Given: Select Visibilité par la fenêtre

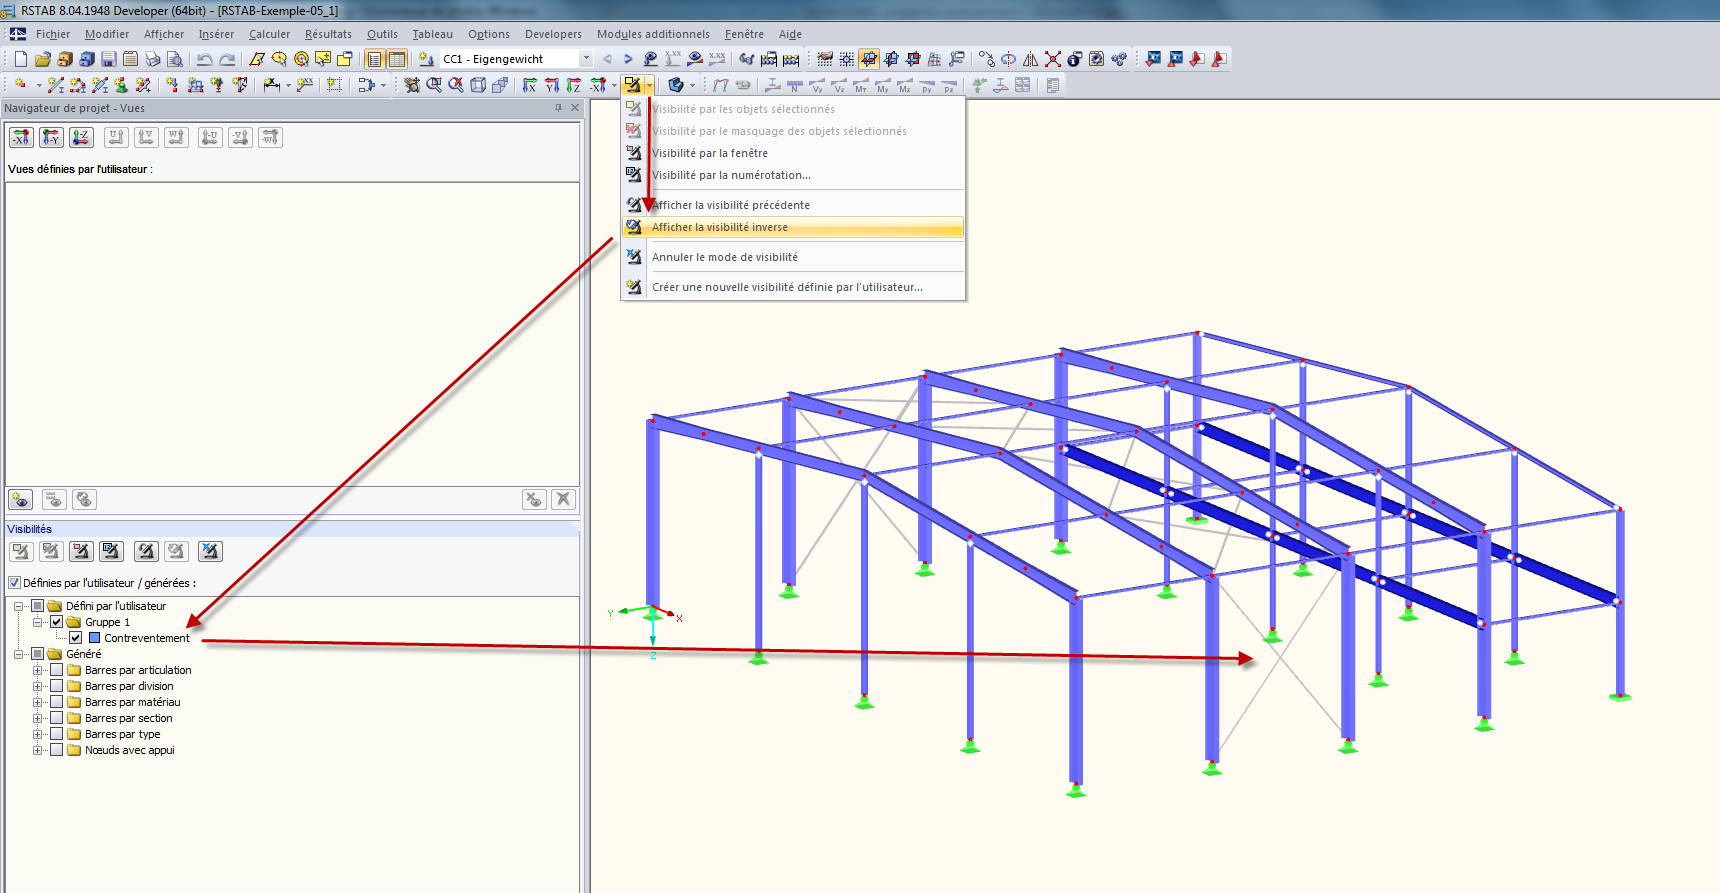Looking at the screenshot, I should point(793,153).
